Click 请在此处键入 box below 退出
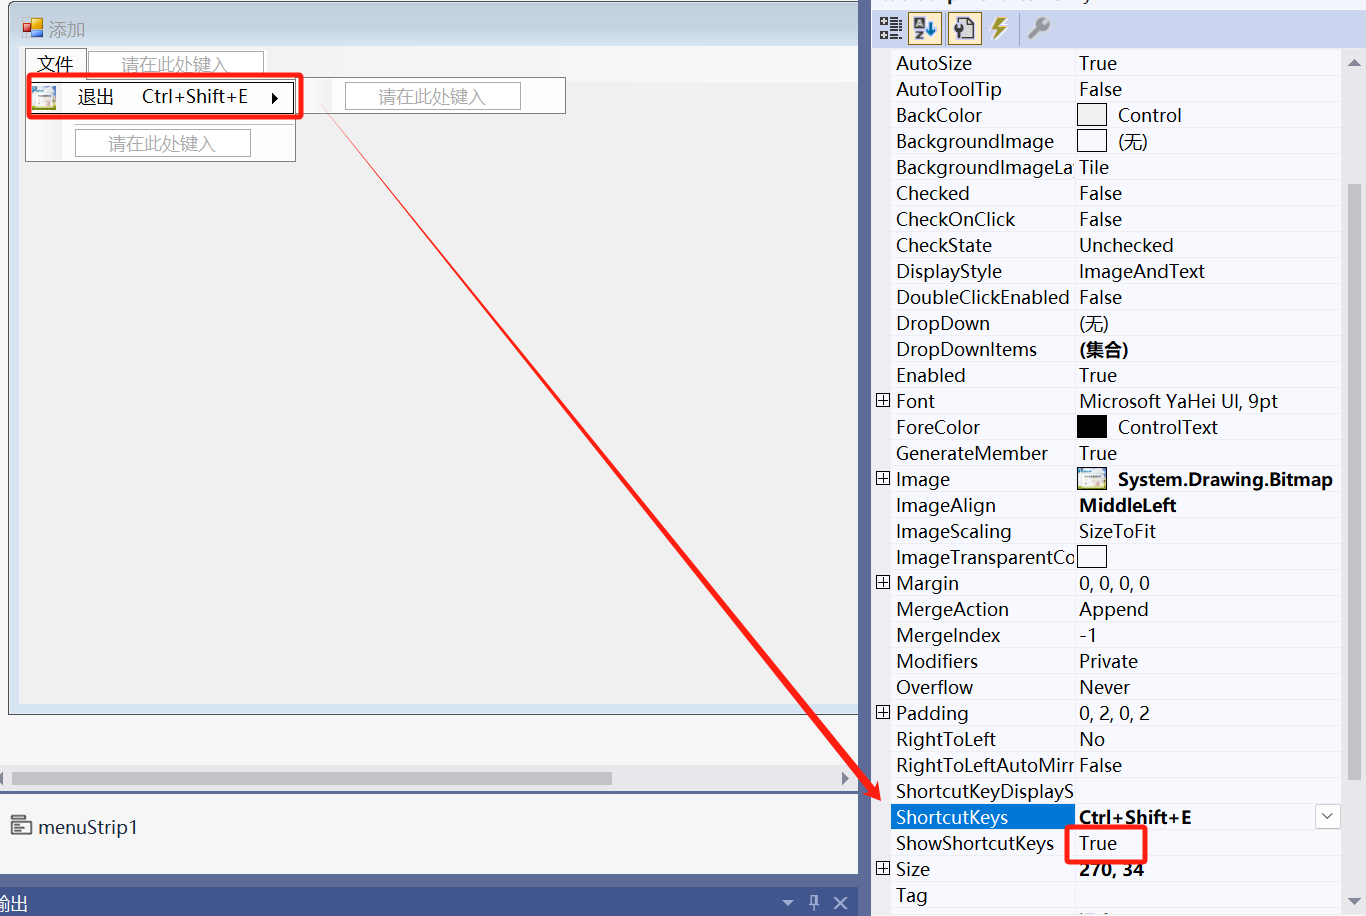Screen dimensions: 1366x916 [162, 144]
